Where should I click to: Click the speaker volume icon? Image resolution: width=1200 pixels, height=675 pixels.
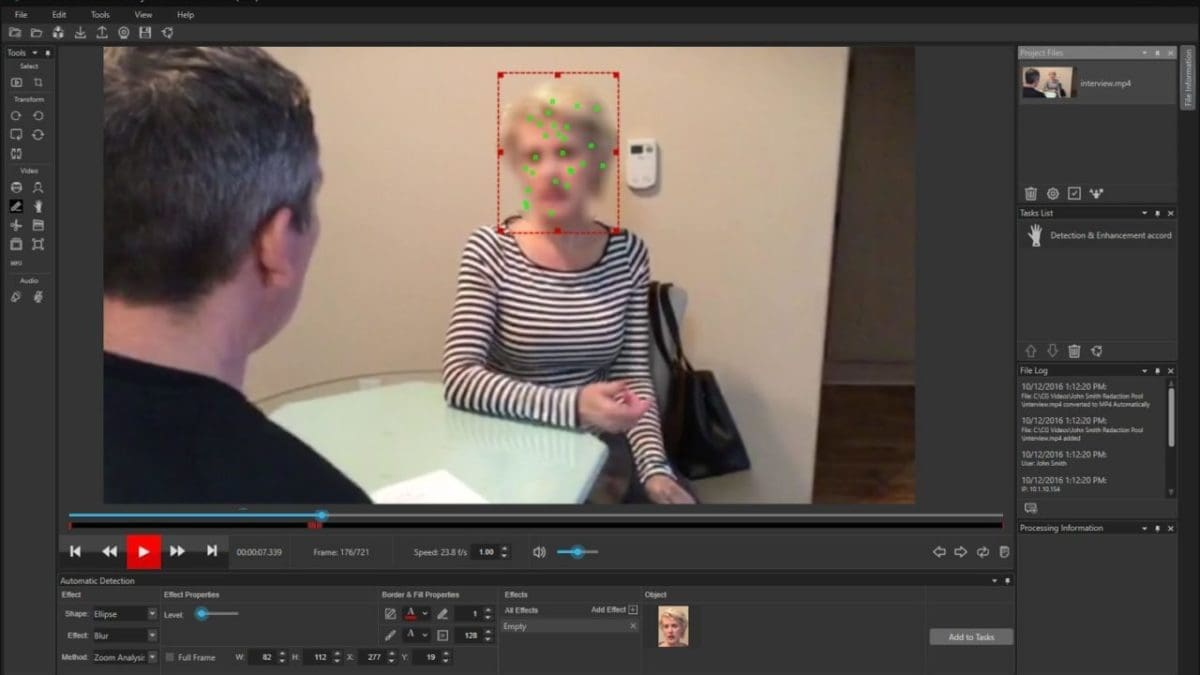[539, 552]
